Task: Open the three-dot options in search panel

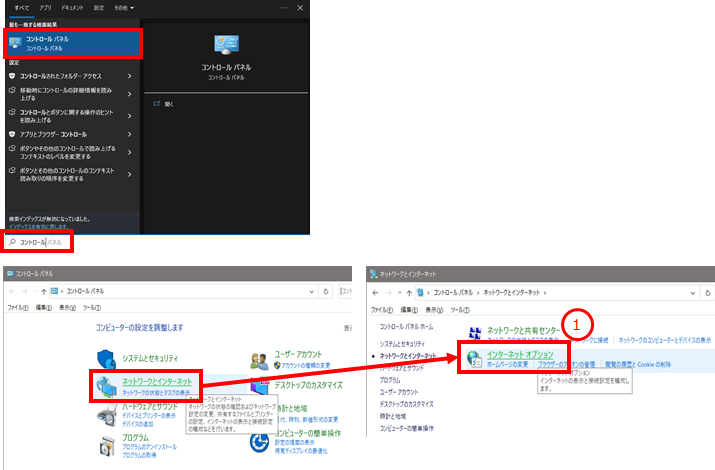Action: point(284,8)
